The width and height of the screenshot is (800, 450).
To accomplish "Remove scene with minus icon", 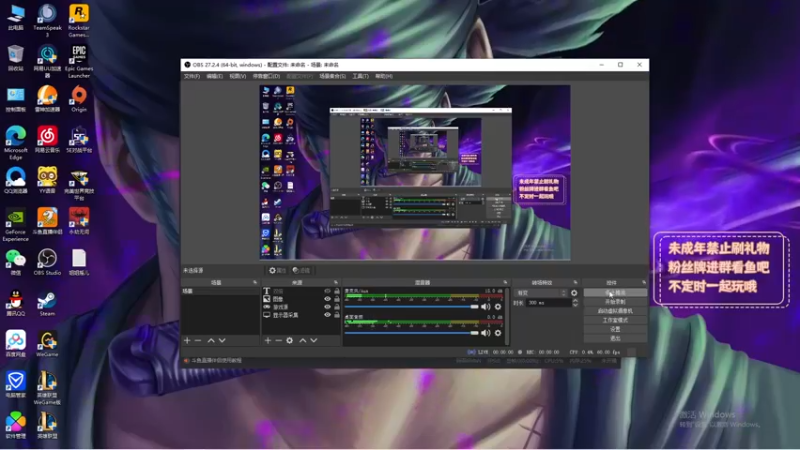I will 198,340.
